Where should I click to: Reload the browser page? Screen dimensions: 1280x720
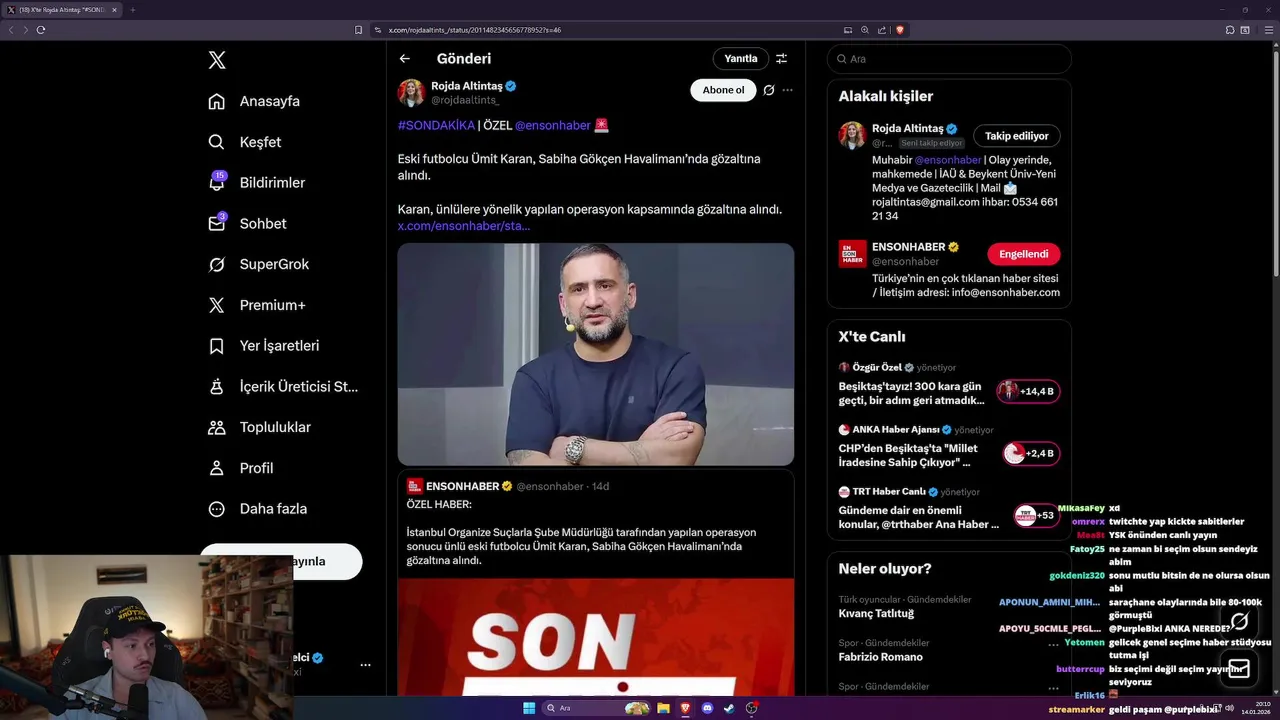coord(40,30)
